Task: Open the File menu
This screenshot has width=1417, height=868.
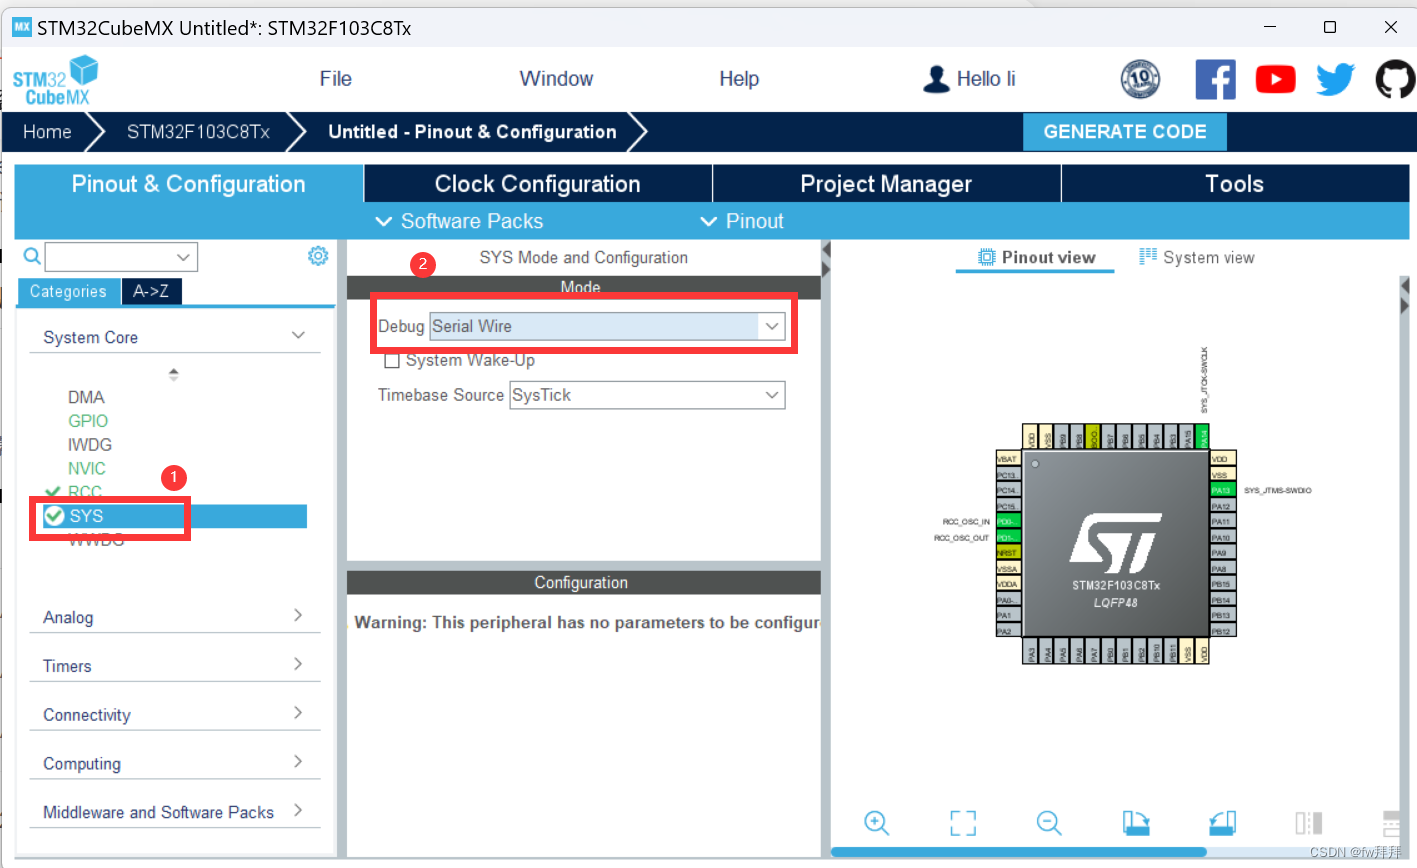Action: (x=336, y=79)
